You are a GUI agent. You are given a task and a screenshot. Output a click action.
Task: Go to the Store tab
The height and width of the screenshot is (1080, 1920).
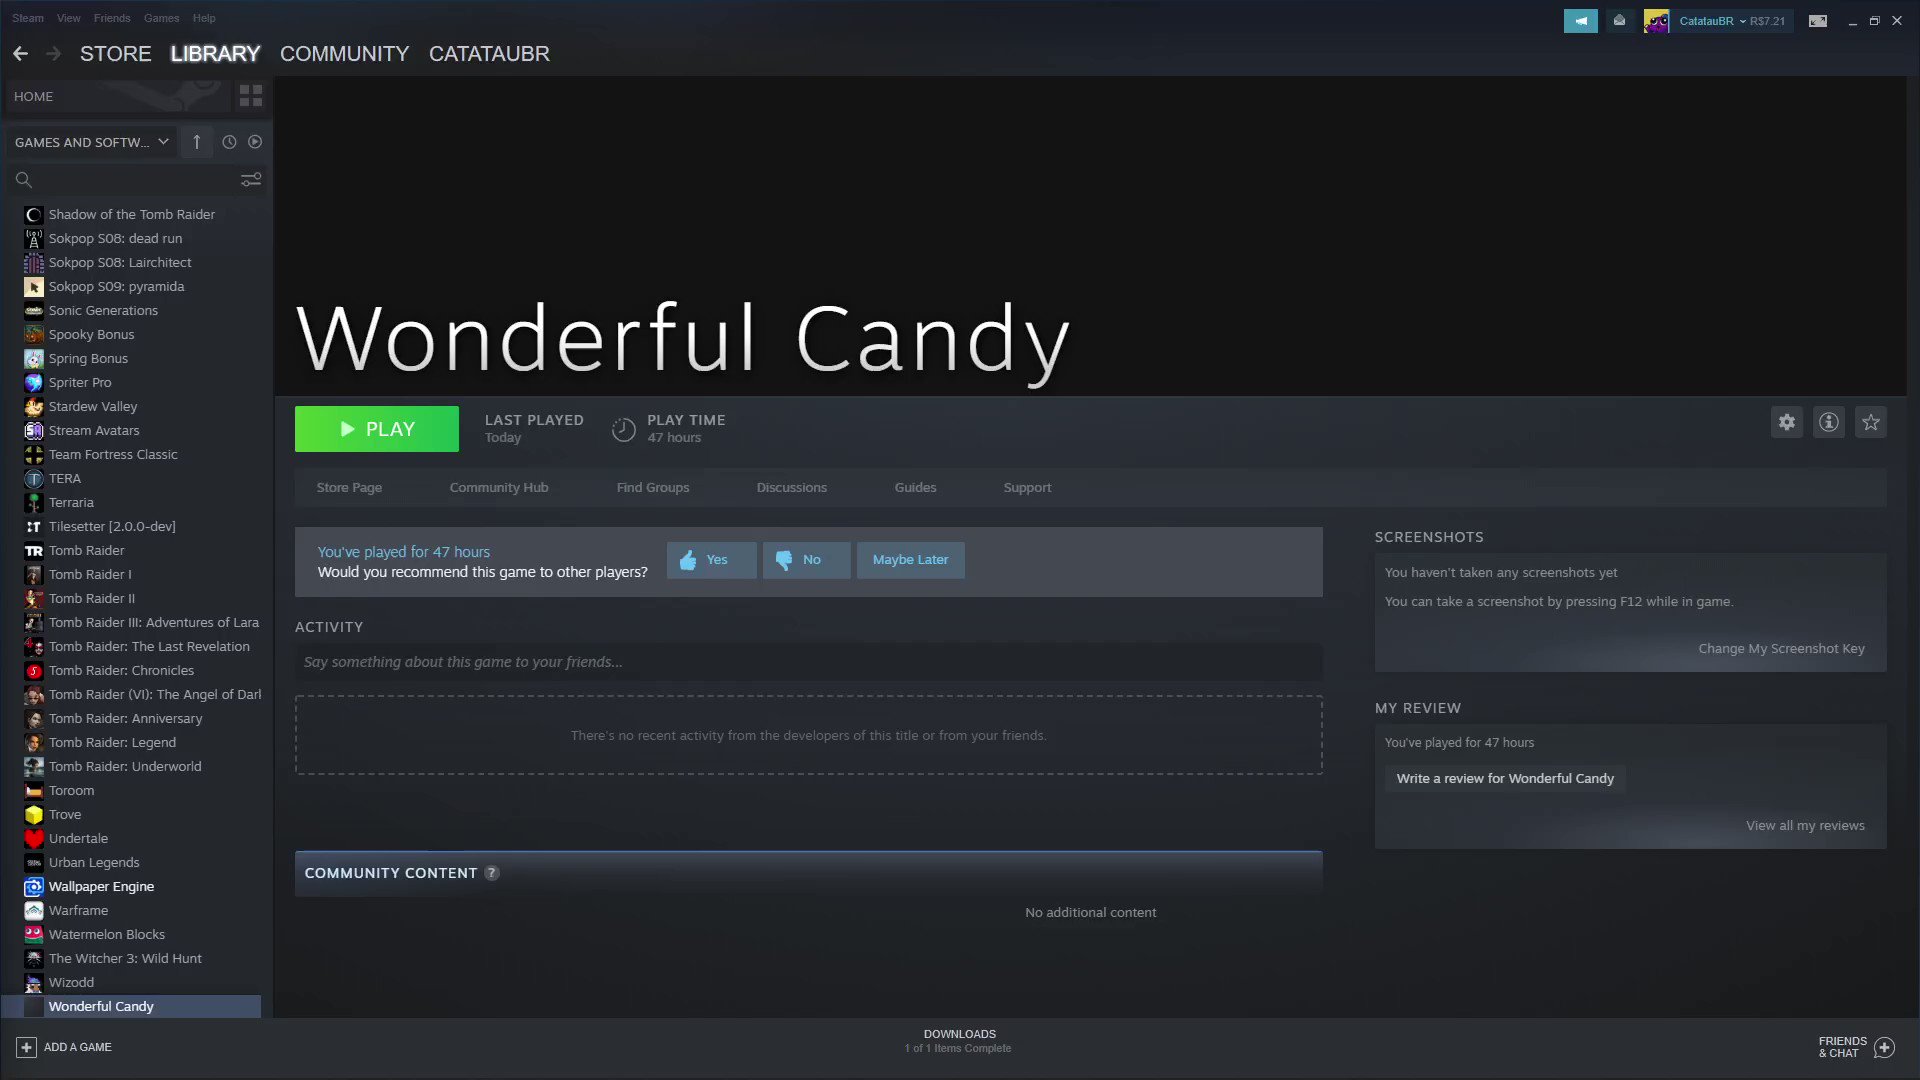tap(116, 54)
